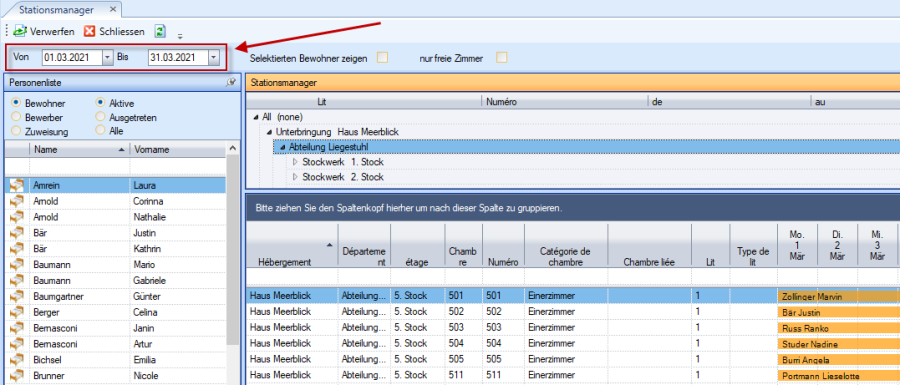
Task: Click the Di. 2 Mär day header
Action: click(x=837, y=246)
